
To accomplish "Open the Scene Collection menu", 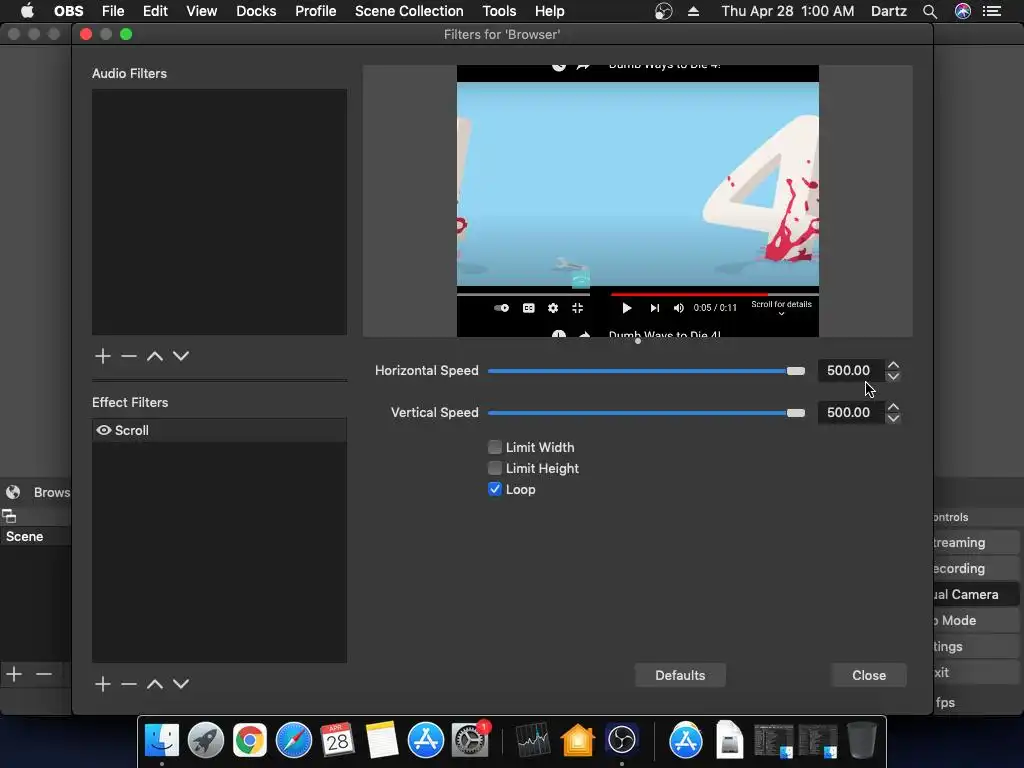I will pos(409,11).
